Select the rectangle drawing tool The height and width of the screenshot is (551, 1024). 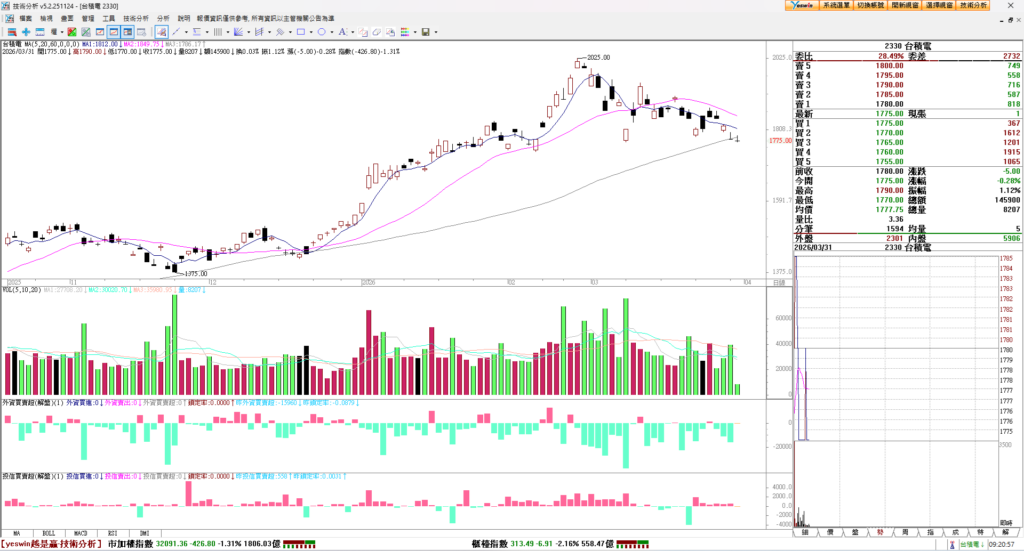(300, 32)
